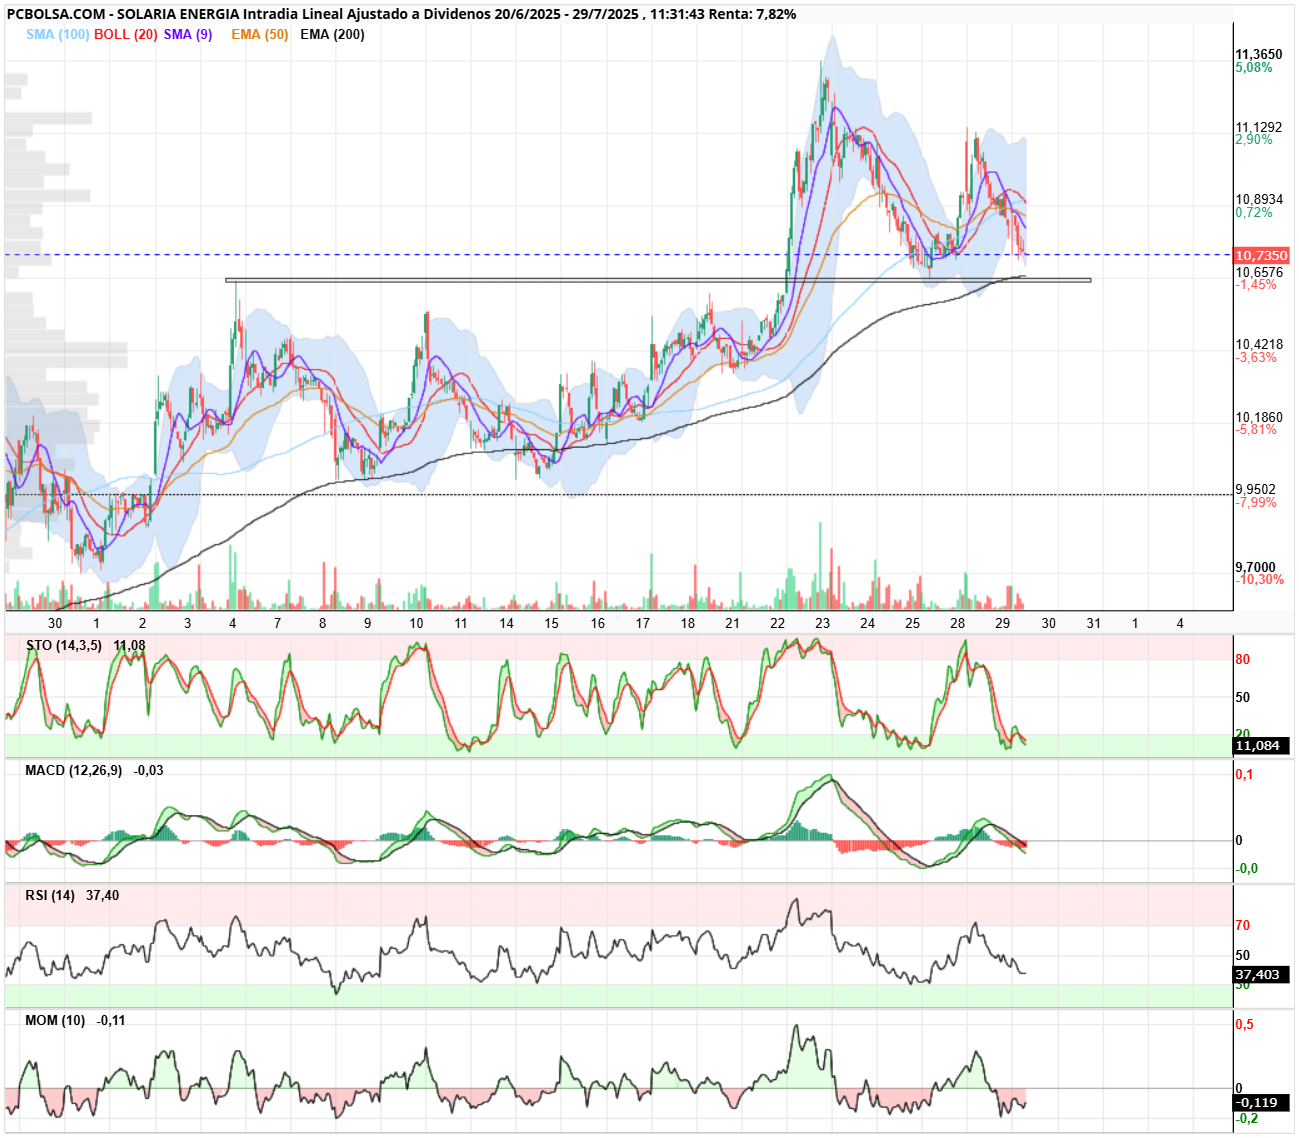
Task: Select the -7,99% percentage label
Action: coord(1256,503)
